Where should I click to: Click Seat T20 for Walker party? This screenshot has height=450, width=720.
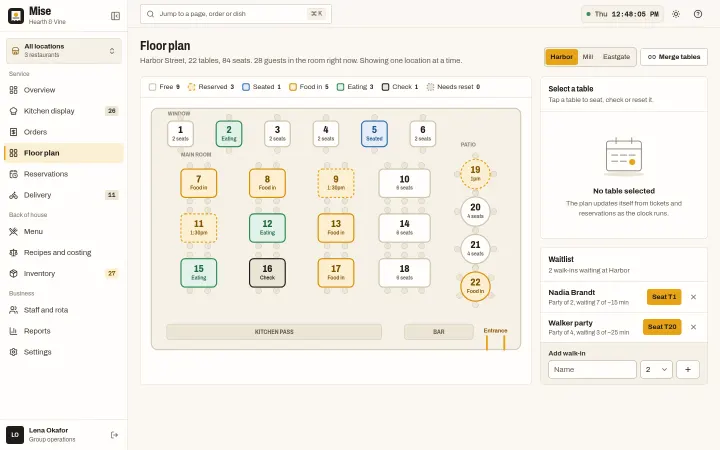[x=662, y=327]
